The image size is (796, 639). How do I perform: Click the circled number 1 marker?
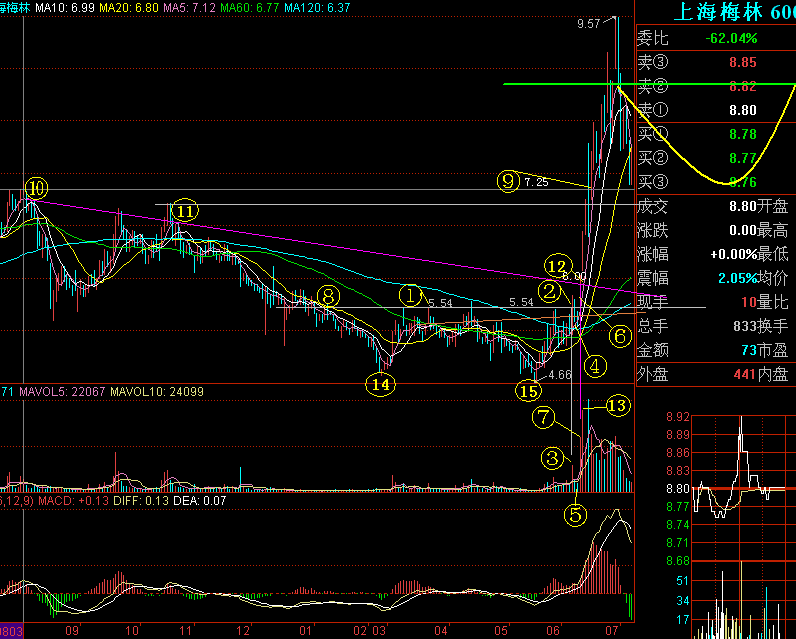tap(410, 295)
